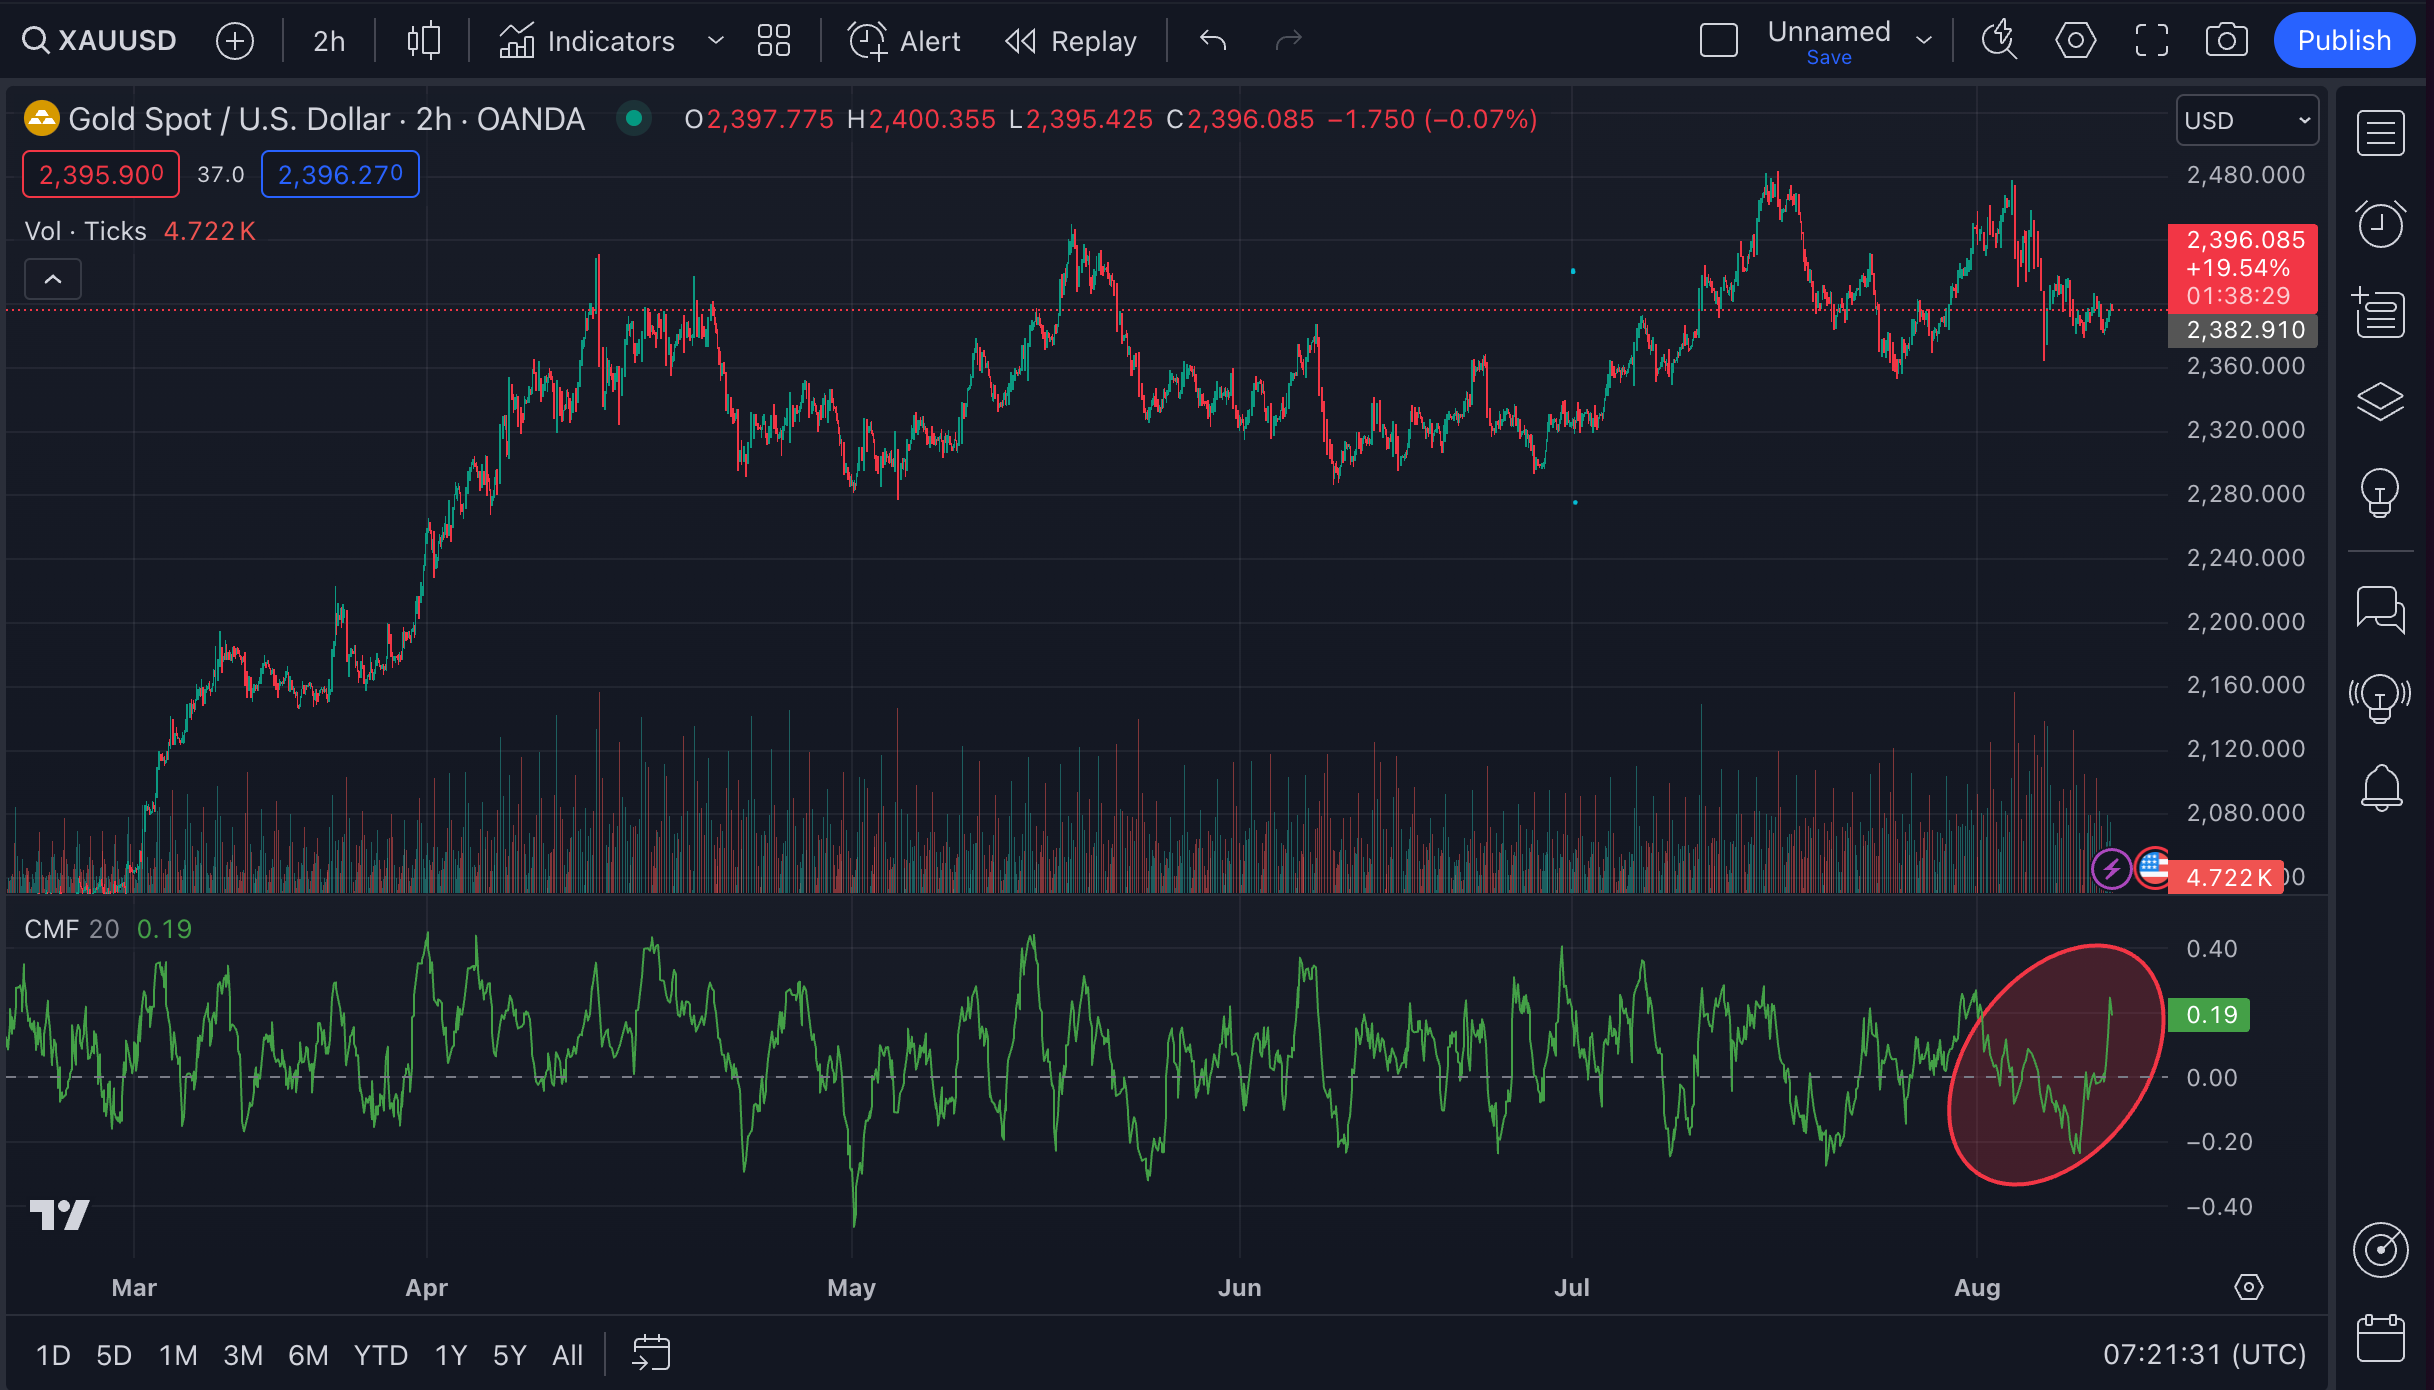
Task: Open the chat conversations icon
Action: pyautogui.click(x=2380, y=608)
